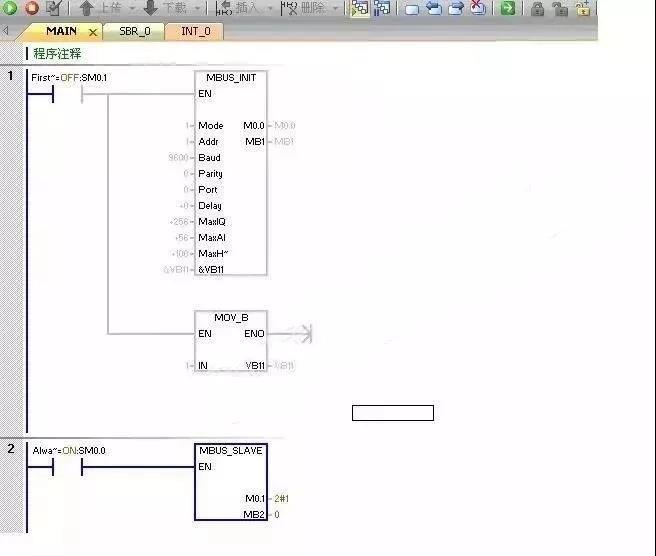Click the VB11 output of MOV_B
This screenshot has height=556, width=656.
click(x=255, y=366)
